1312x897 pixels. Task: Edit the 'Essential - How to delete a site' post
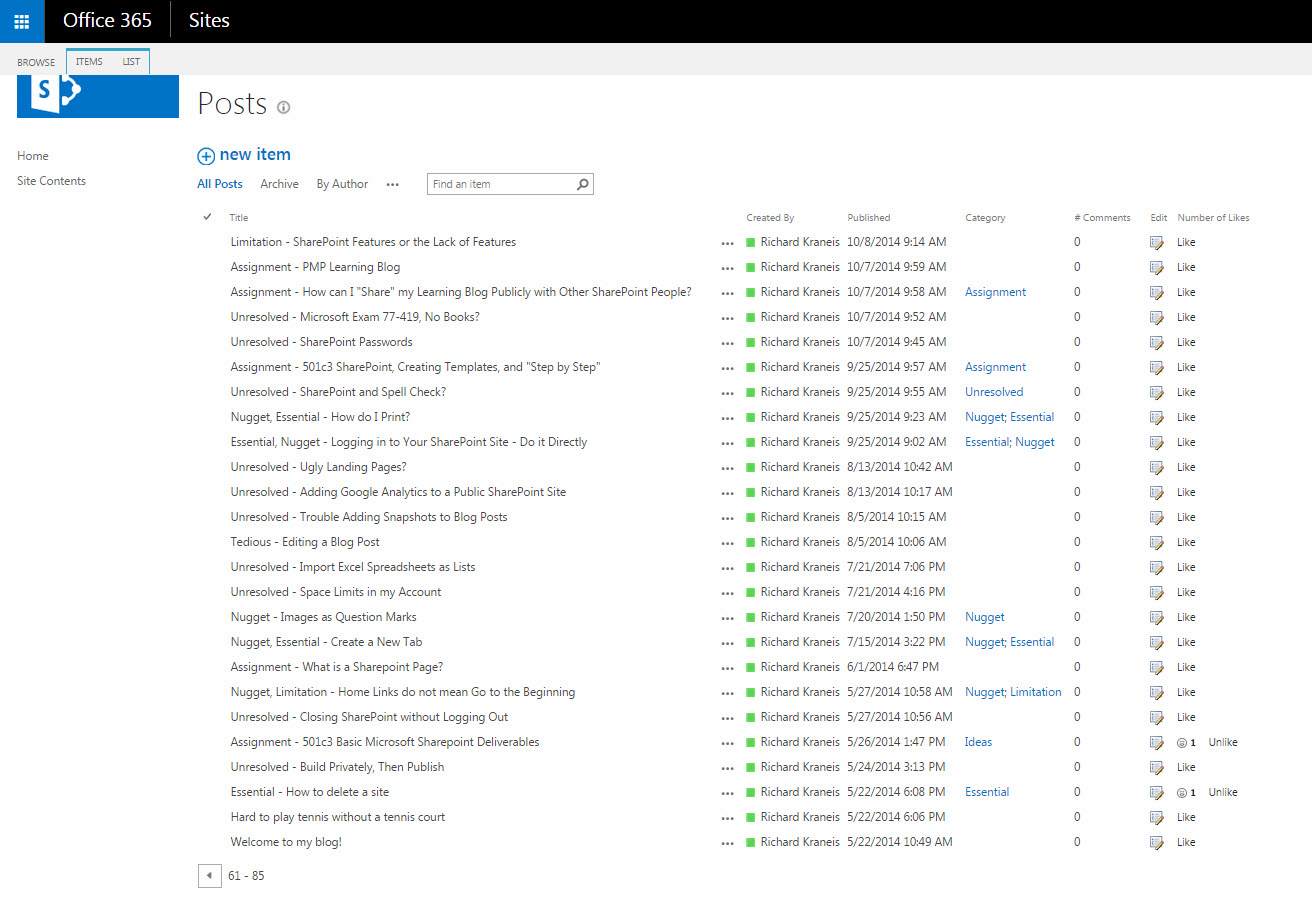(x=1157, y=792)
